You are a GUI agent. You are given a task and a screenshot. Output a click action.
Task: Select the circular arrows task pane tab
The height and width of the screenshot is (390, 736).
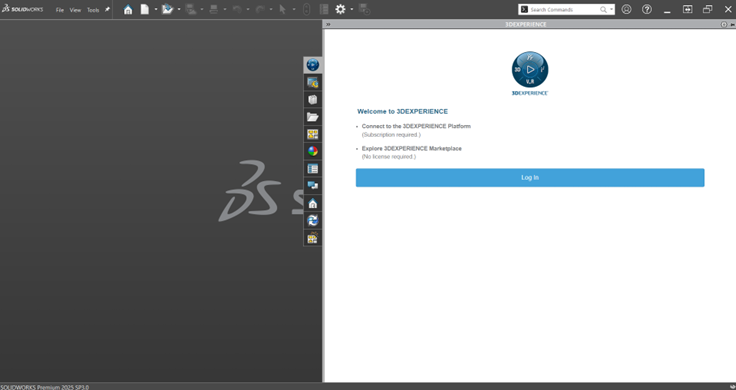[x=313, y=221]
